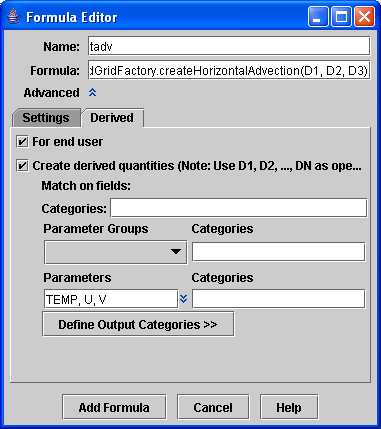Toggle Create derived quantities checkbox
Image resolution: width=381 pixels, height=429 pixels.
pos(22,166)
